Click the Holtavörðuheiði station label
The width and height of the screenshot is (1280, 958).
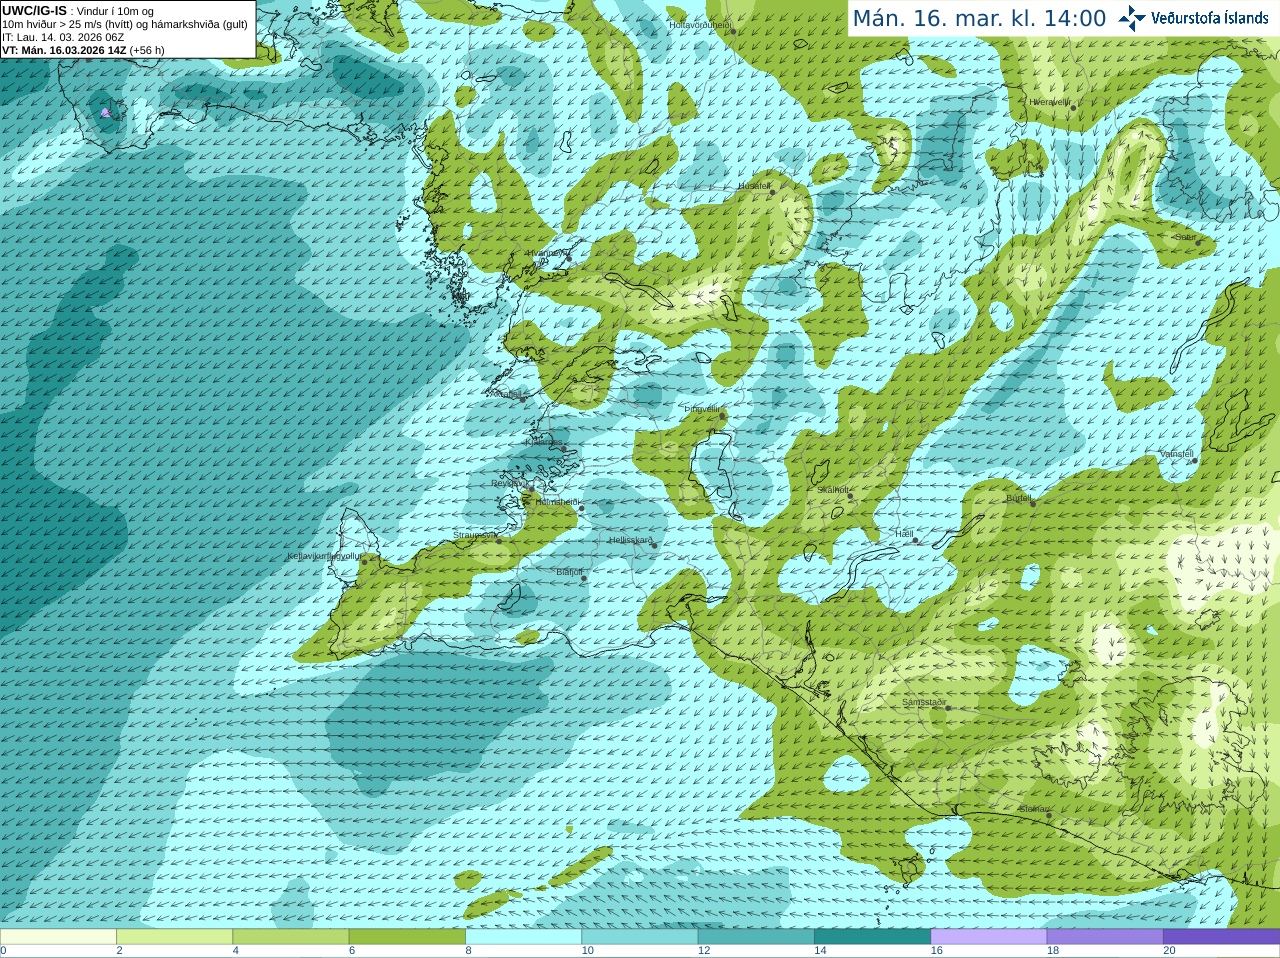pyautogui.click(x=700, y=24)
